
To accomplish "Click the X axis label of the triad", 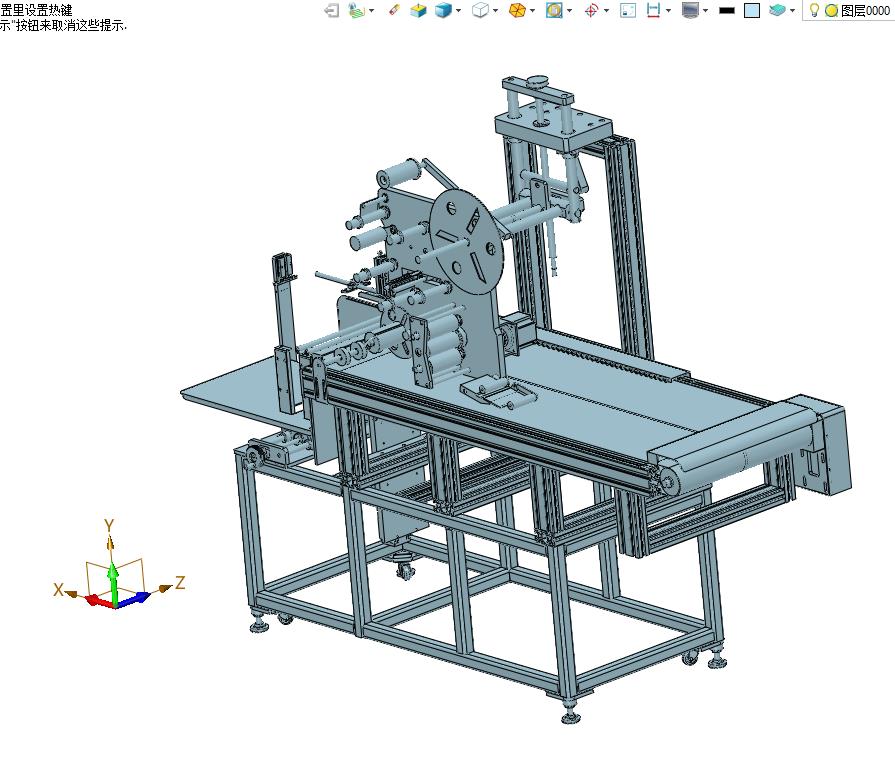I will pos(58,590).
